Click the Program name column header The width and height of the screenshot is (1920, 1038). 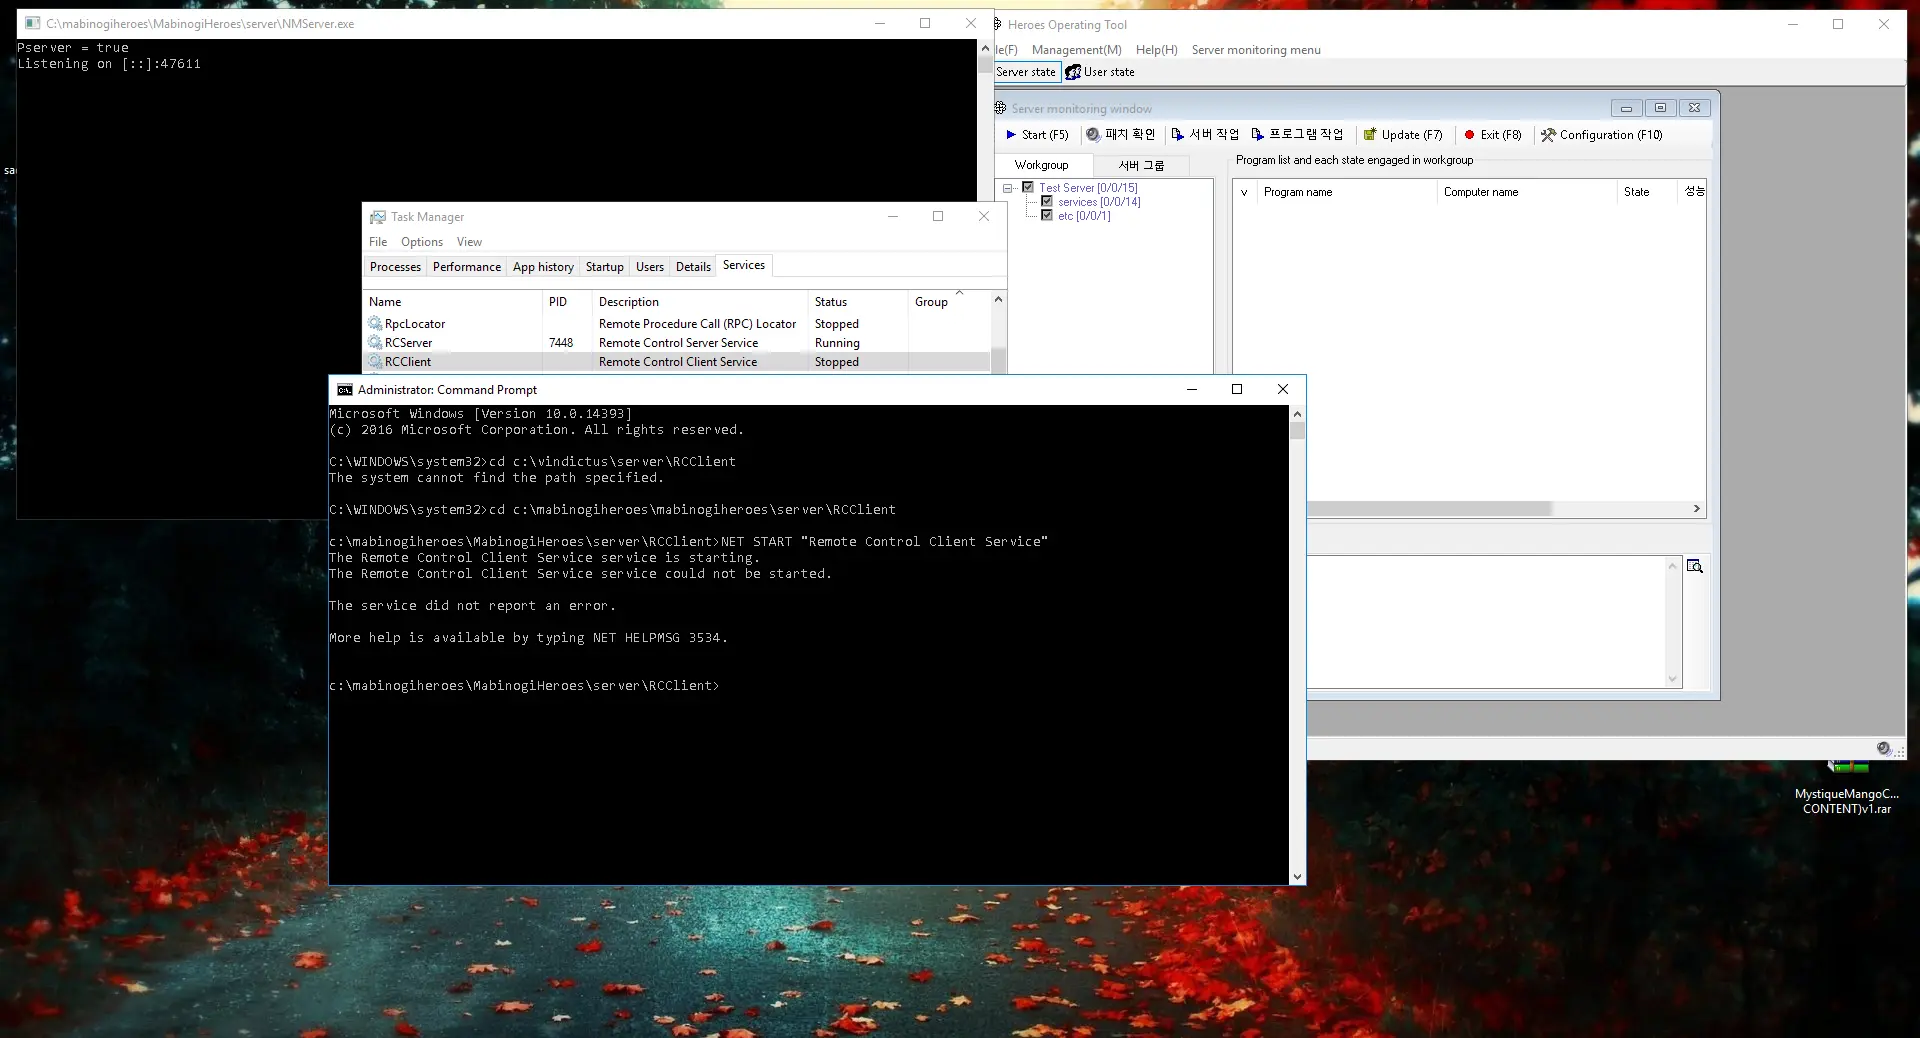point(1346,192)
